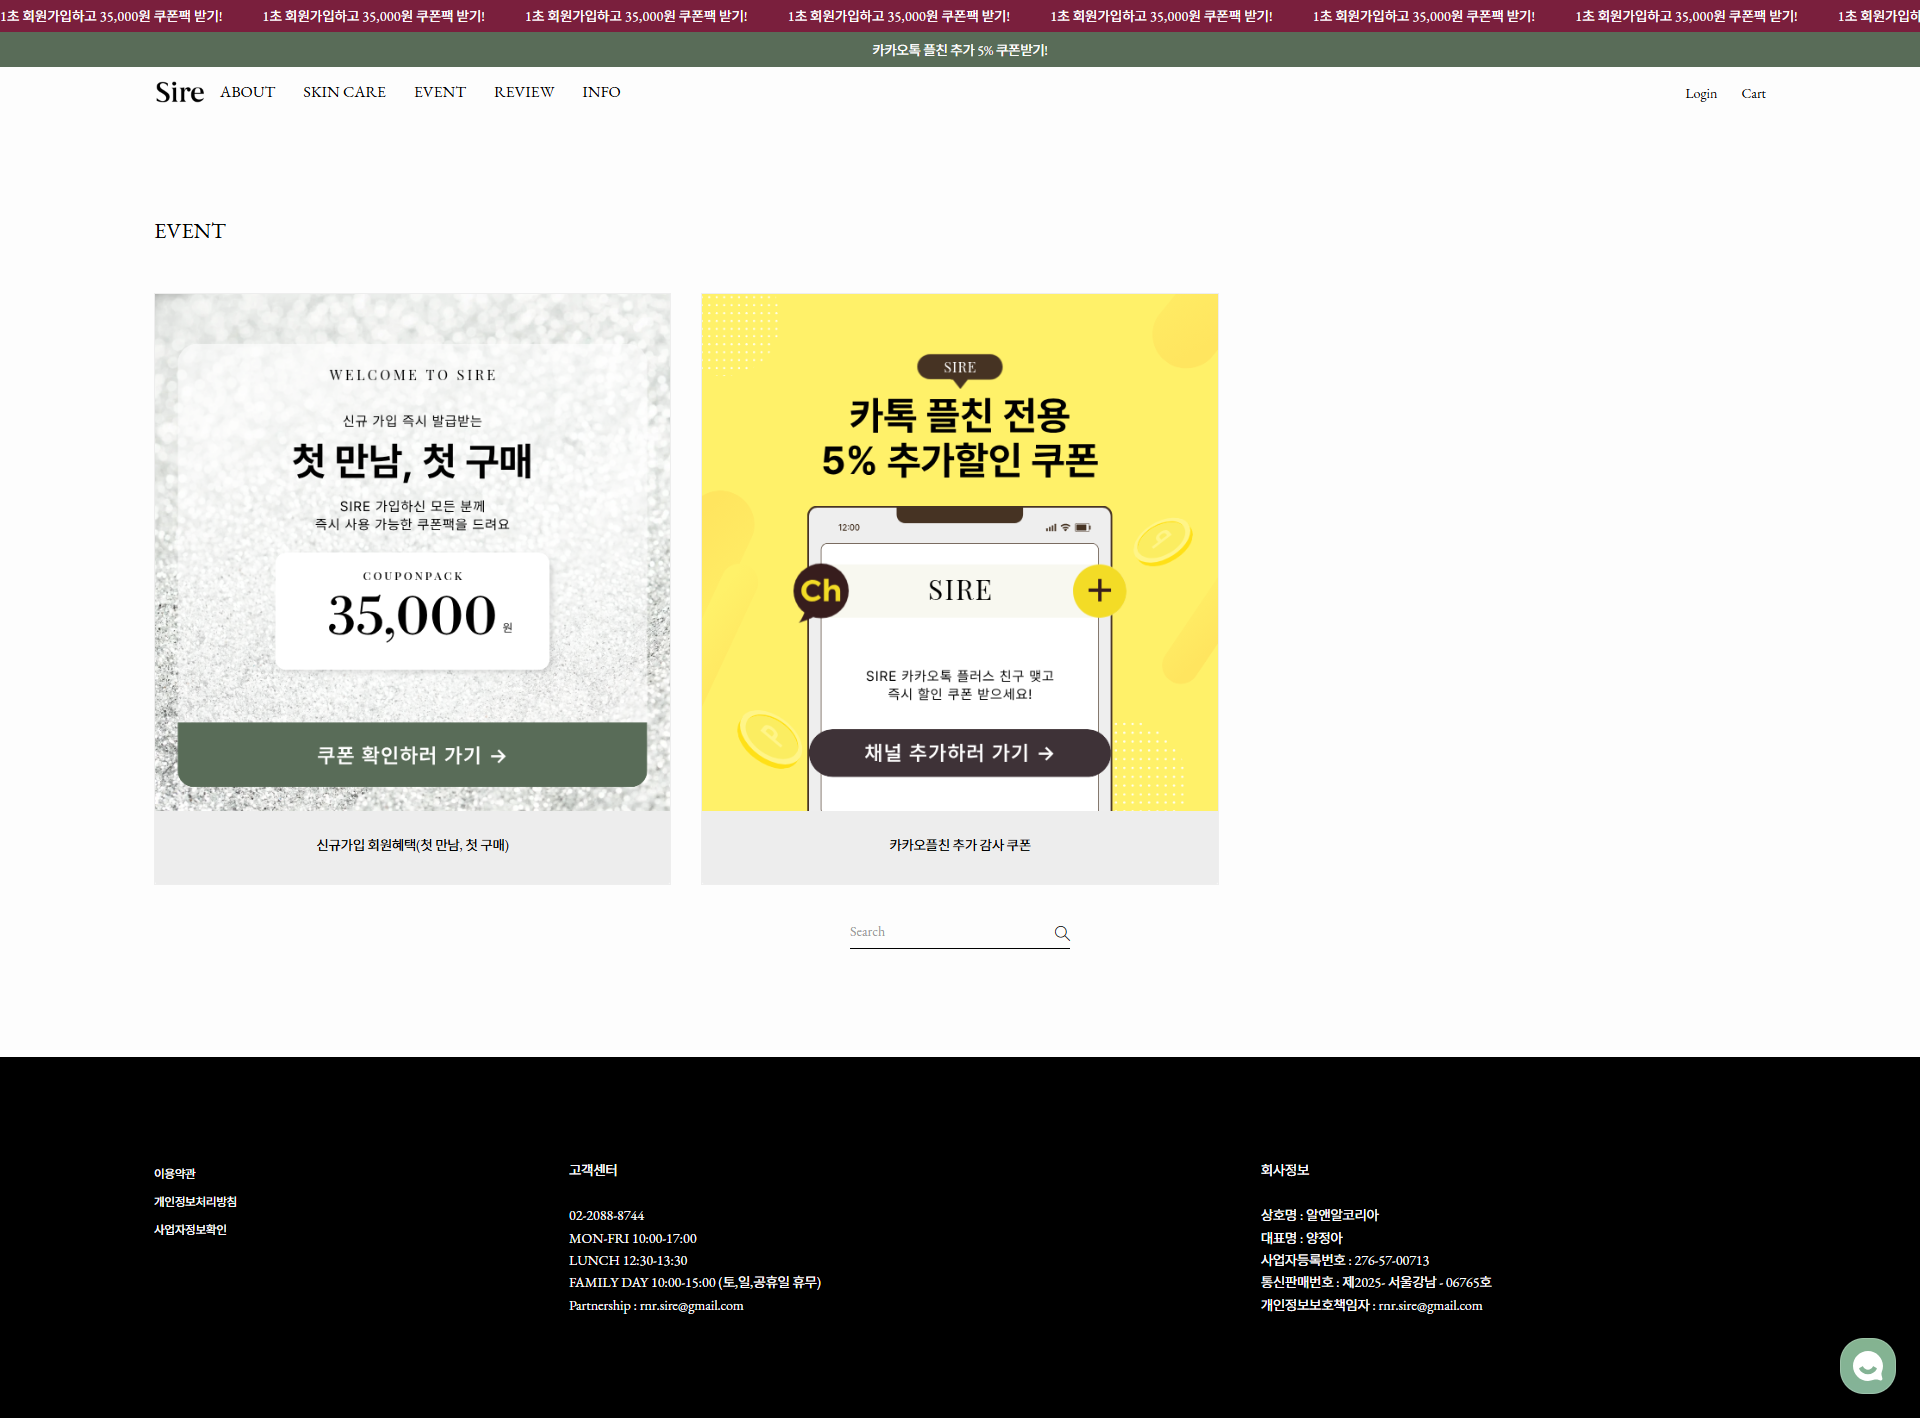The height and width of the screenshot is (1418, 1920).
Task: Click MON-FRI 10:00-17:00 hours text
Action: click(633, 1239)
